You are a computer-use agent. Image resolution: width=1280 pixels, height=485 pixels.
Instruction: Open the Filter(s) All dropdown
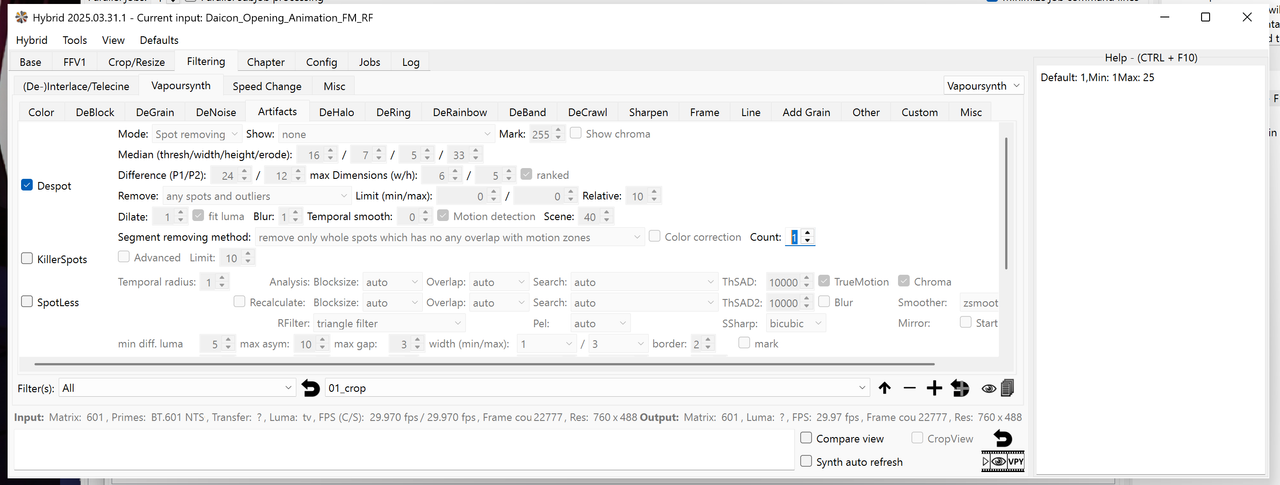[x=177, y=388]
